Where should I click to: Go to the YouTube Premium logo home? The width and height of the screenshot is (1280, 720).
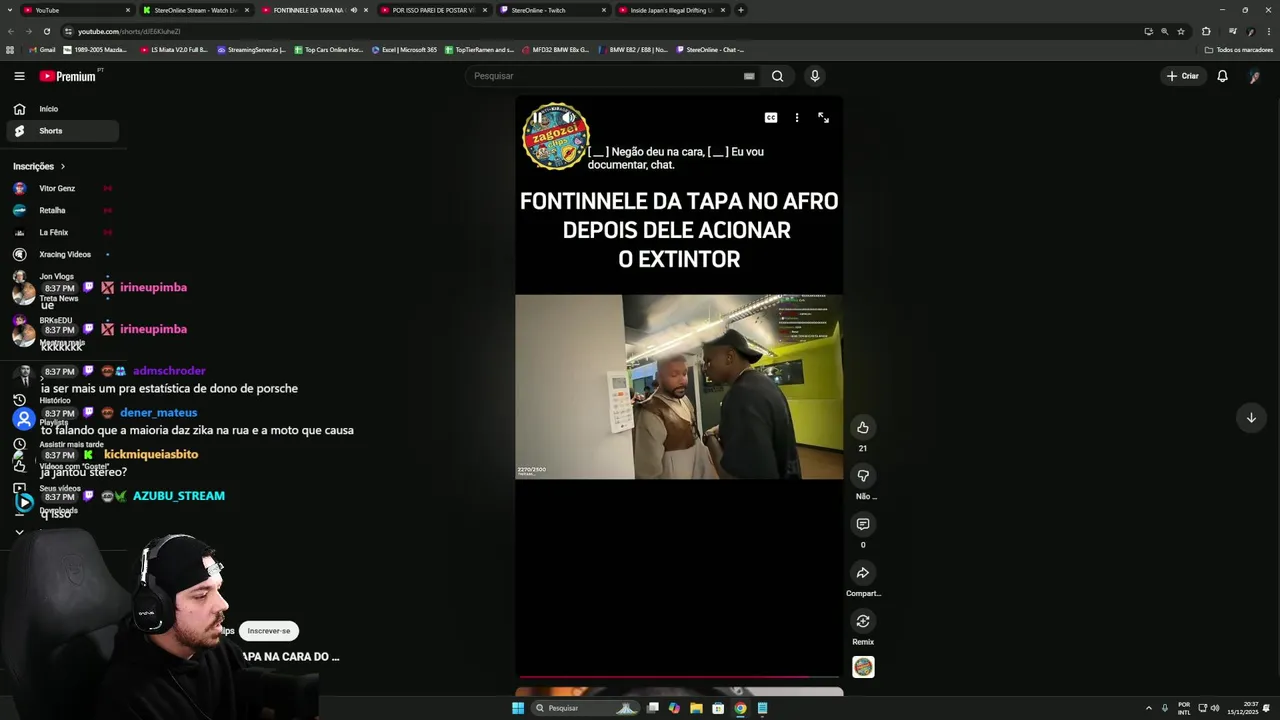click(68, 76)
